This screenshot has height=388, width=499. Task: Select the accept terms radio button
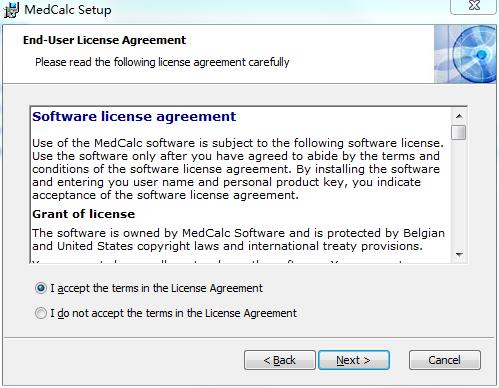click(x=41, y=288)
